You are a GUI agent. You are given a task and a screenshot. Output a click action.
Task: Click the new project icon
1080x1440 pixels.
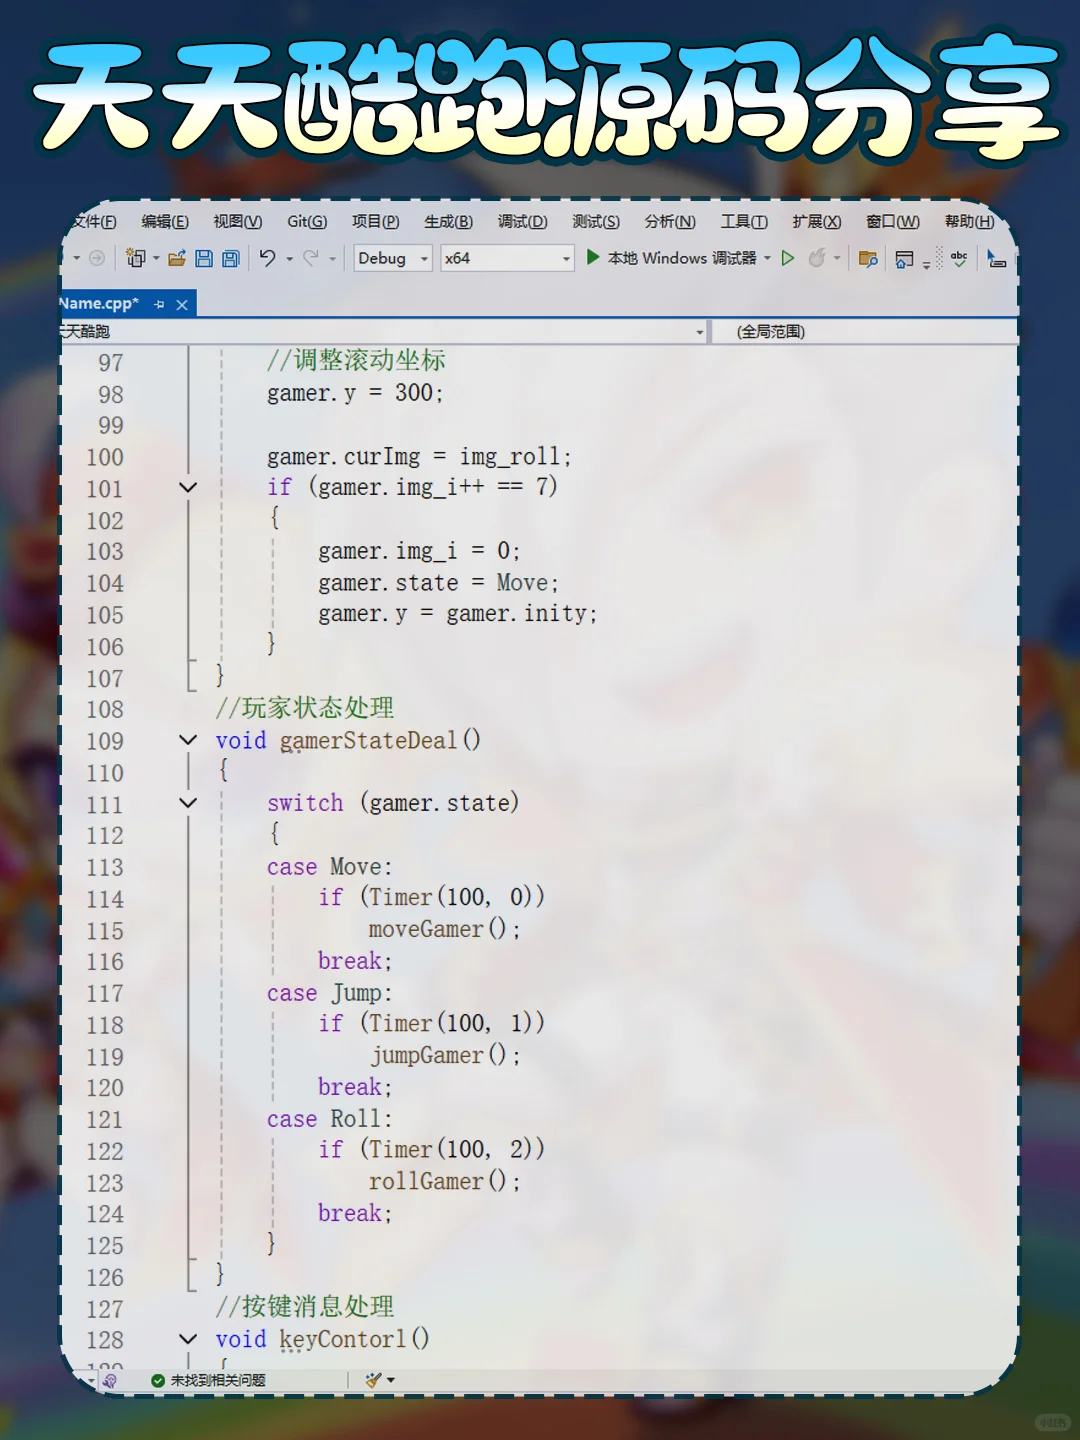tap(136, 258)
